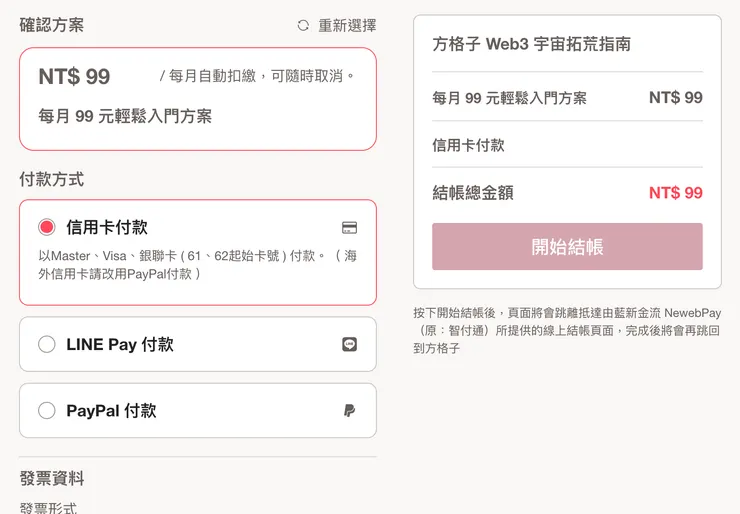Click the PayPal logo icon
Screen dimensions: 740x514
pyautogui.click(x=349, y=411)
